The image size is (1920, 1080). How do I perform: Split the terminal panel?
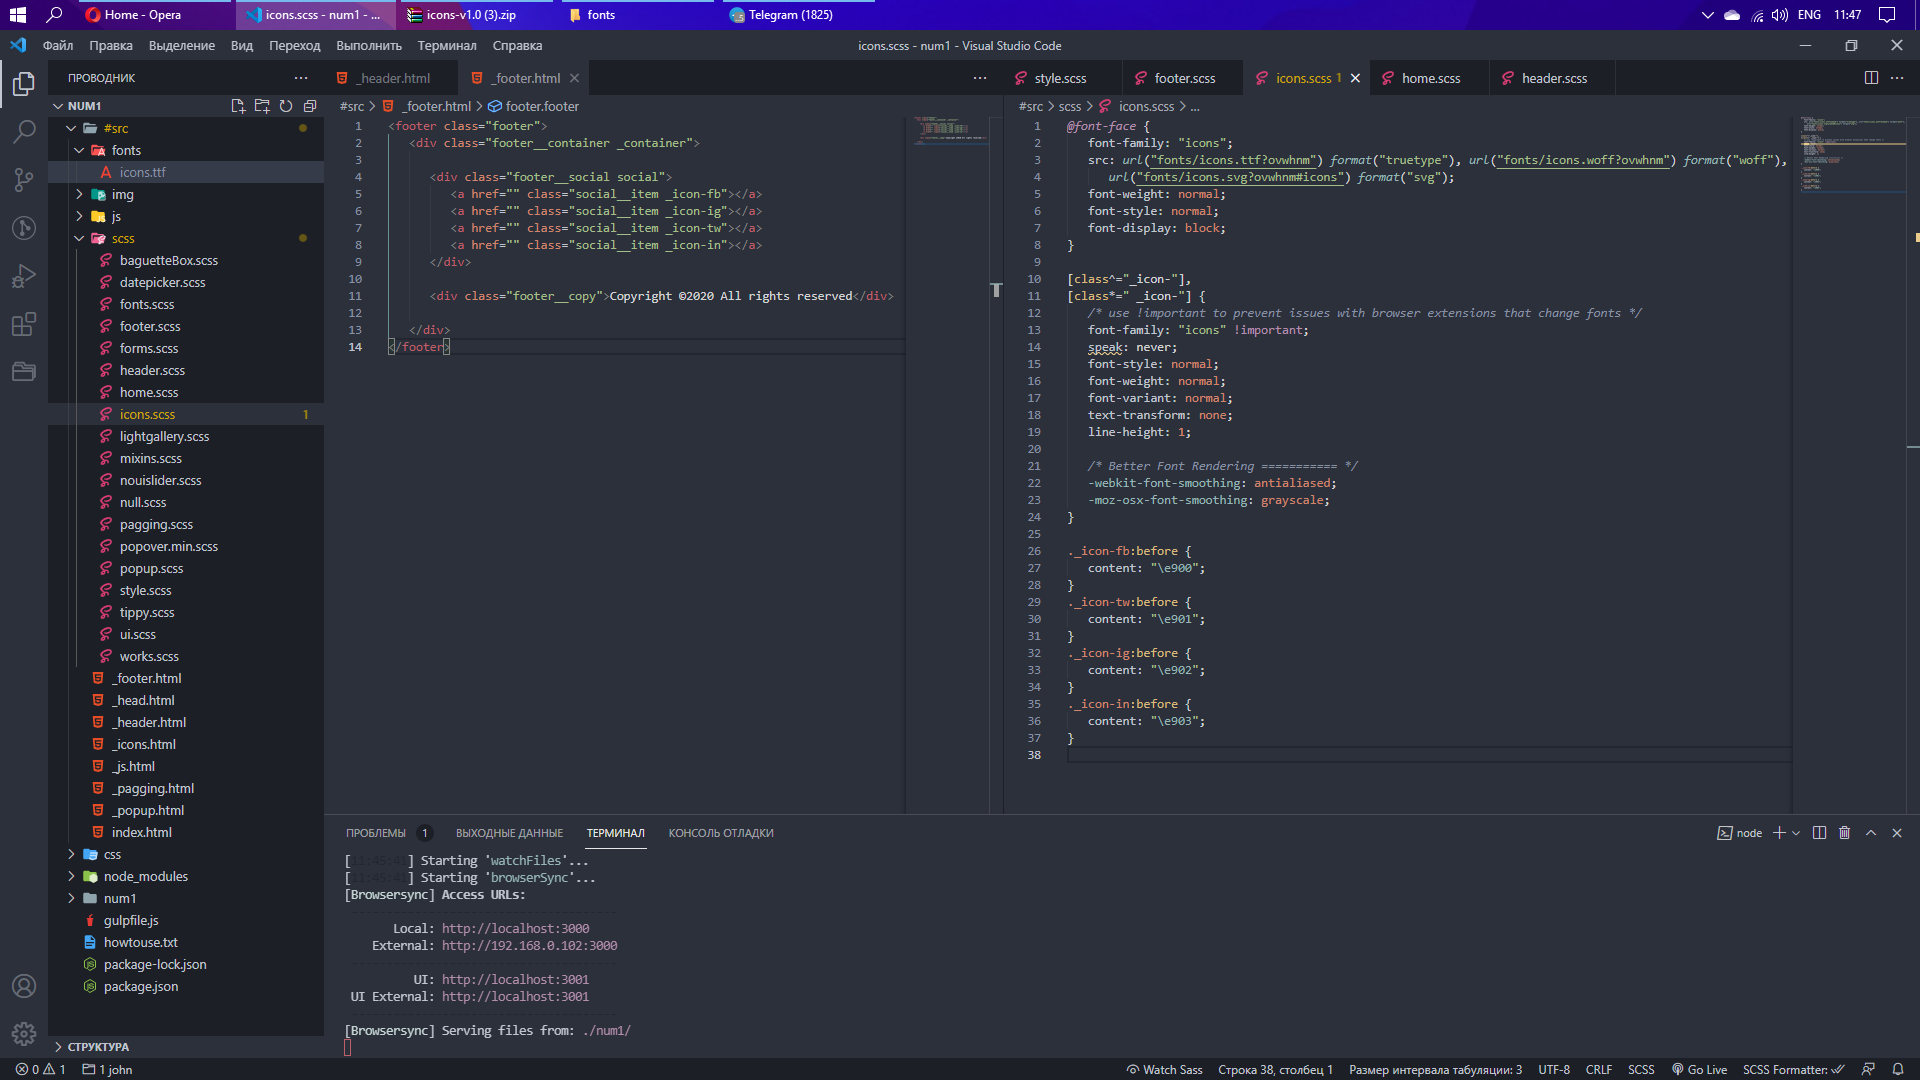(1819, 833)
